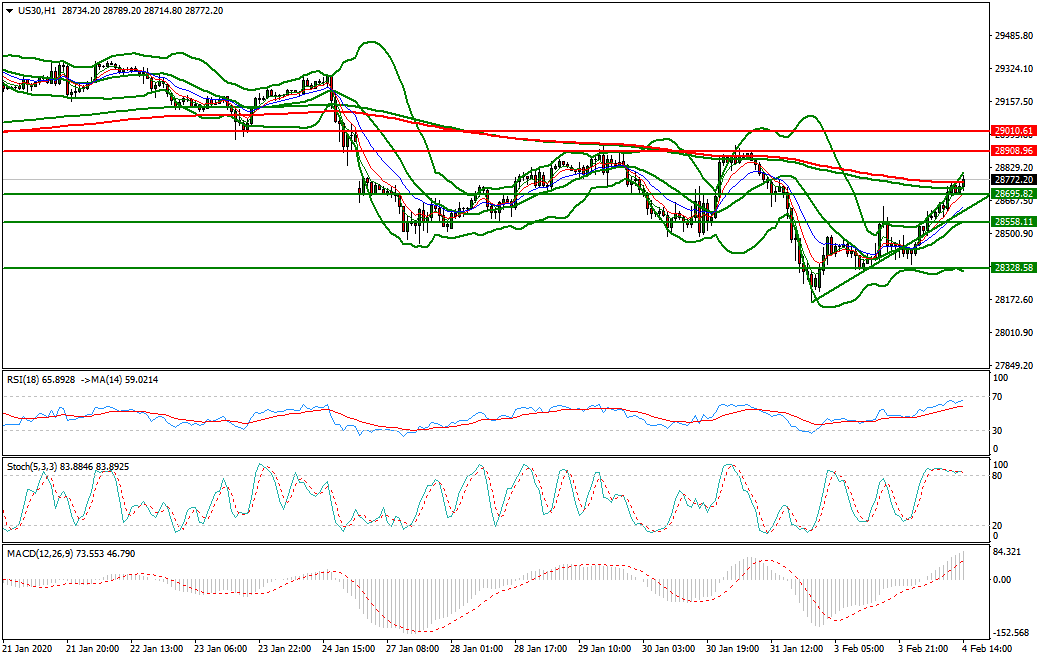This screenshot has width=1040, height=660.
Task: Select the red 28908.96 price label
Action: click(1013, 151)
